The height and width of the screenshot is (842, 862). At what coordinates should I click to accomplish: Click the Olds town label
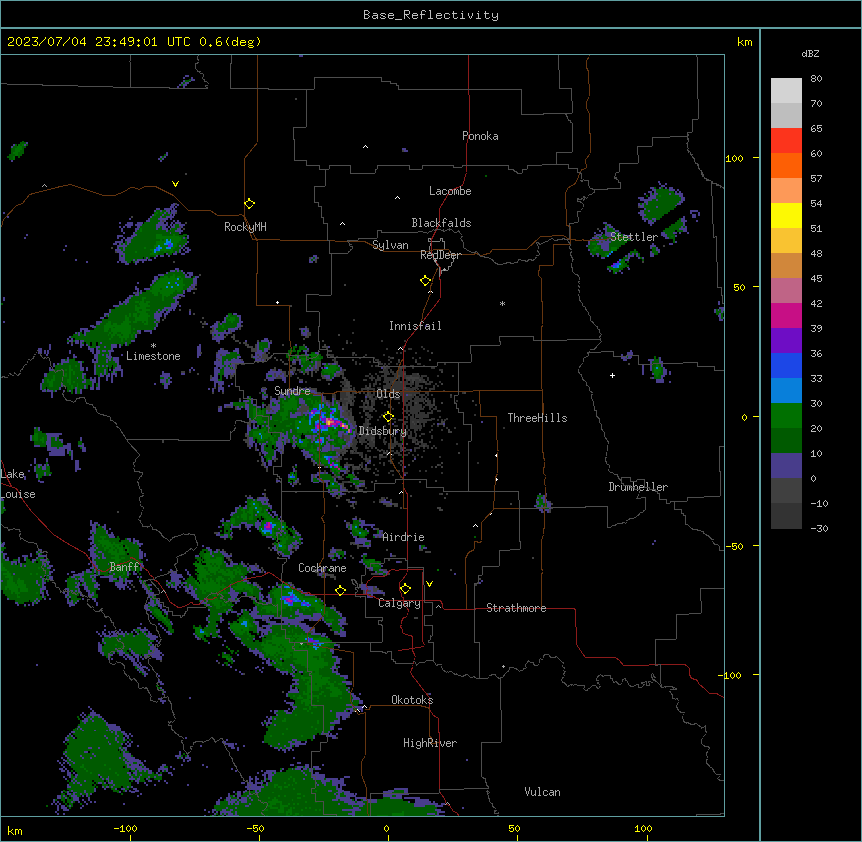tap(388, 394)
